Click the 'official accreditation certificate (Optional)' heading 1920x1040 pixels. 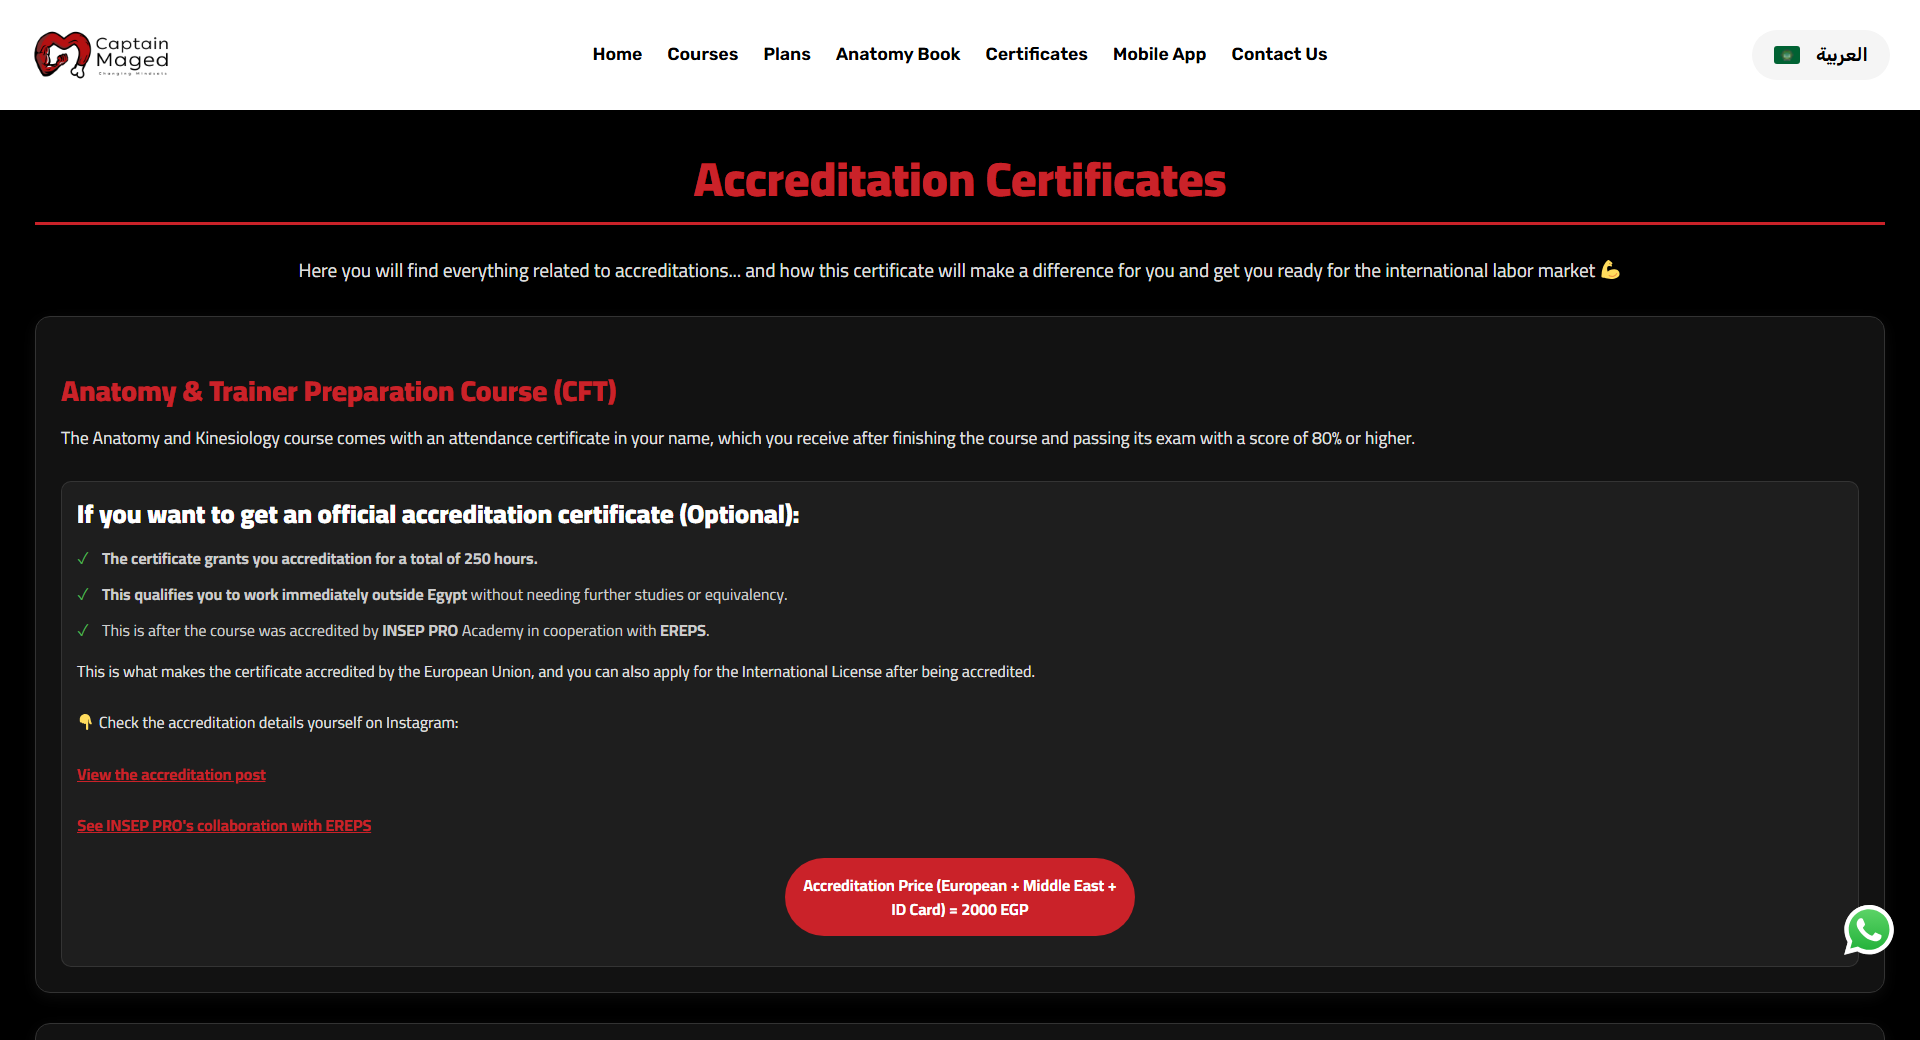pyautogui.click(x=438, y=515)
